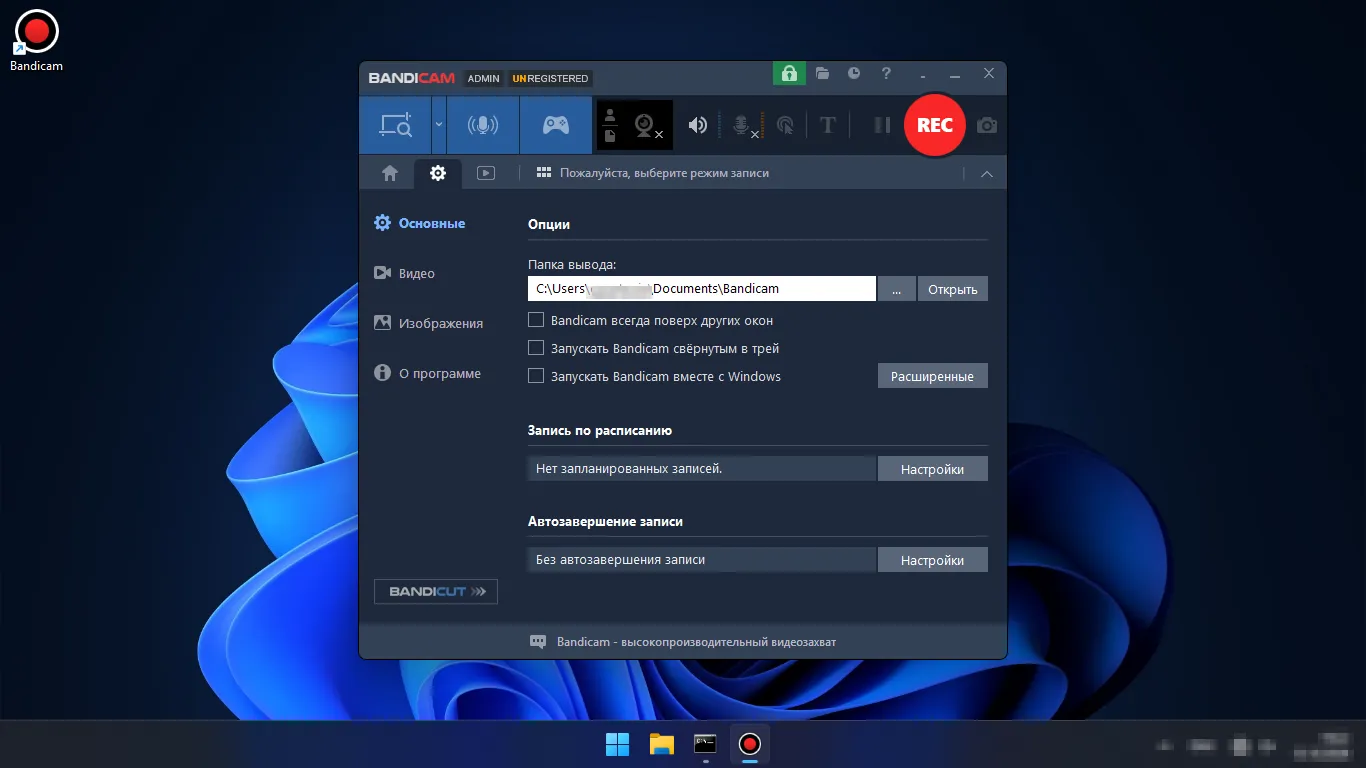
Task: Click the UNREGISTERED label in title bar
Action: click(x=550, y=78)
